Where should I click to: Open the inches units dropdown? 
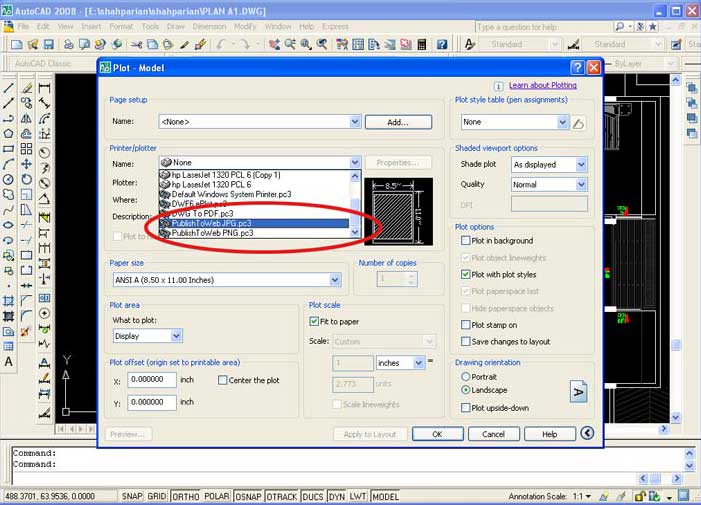pos(418,363)
